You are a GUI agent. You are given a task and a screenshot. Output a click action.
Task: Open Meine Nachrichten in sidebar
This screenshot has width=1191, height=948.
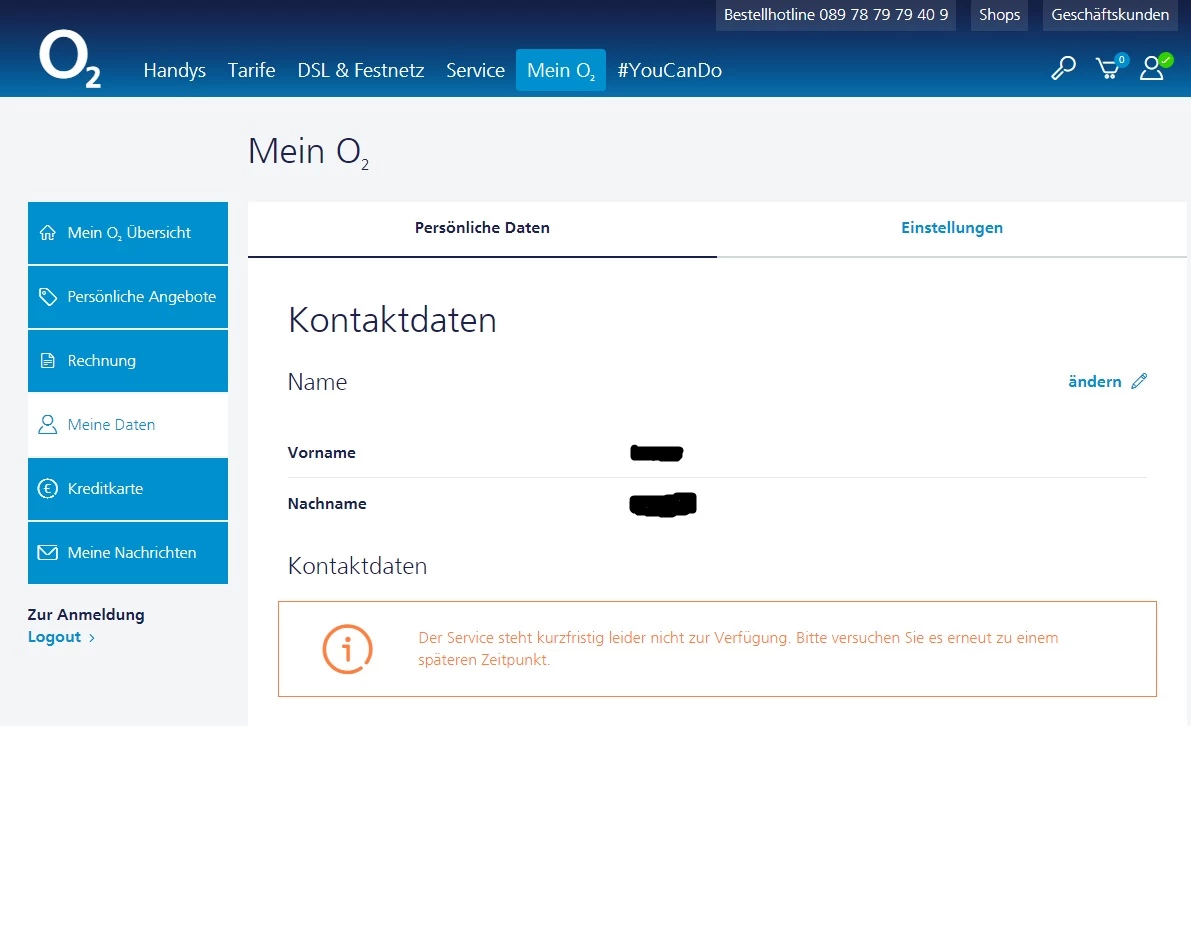(128, 552)
